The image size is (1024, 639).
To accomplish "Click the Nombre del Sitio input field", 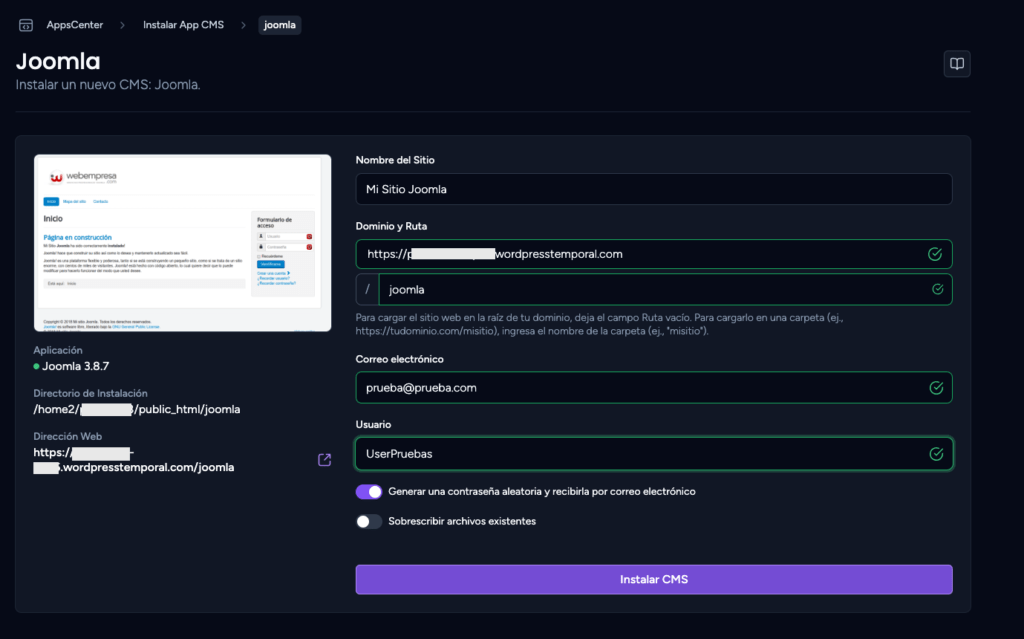I will [654, 189].
